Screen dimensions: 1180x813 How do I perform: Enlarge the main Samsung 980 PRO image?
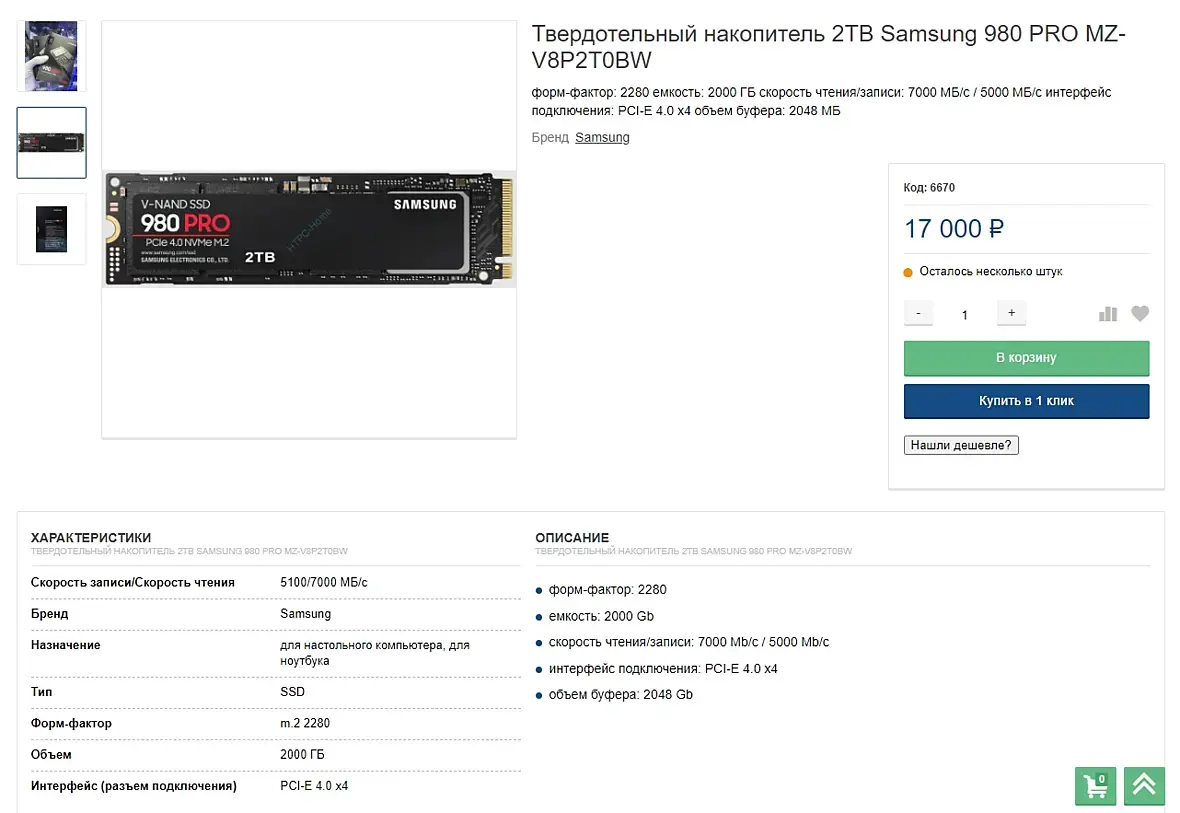(x=309, y=229)
